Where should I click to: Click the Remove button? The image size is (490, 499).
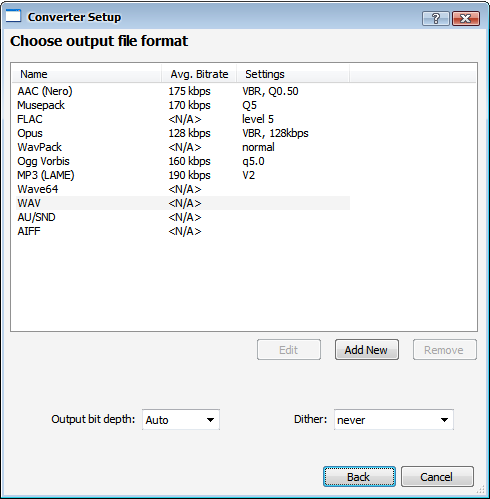click(445, 350)
